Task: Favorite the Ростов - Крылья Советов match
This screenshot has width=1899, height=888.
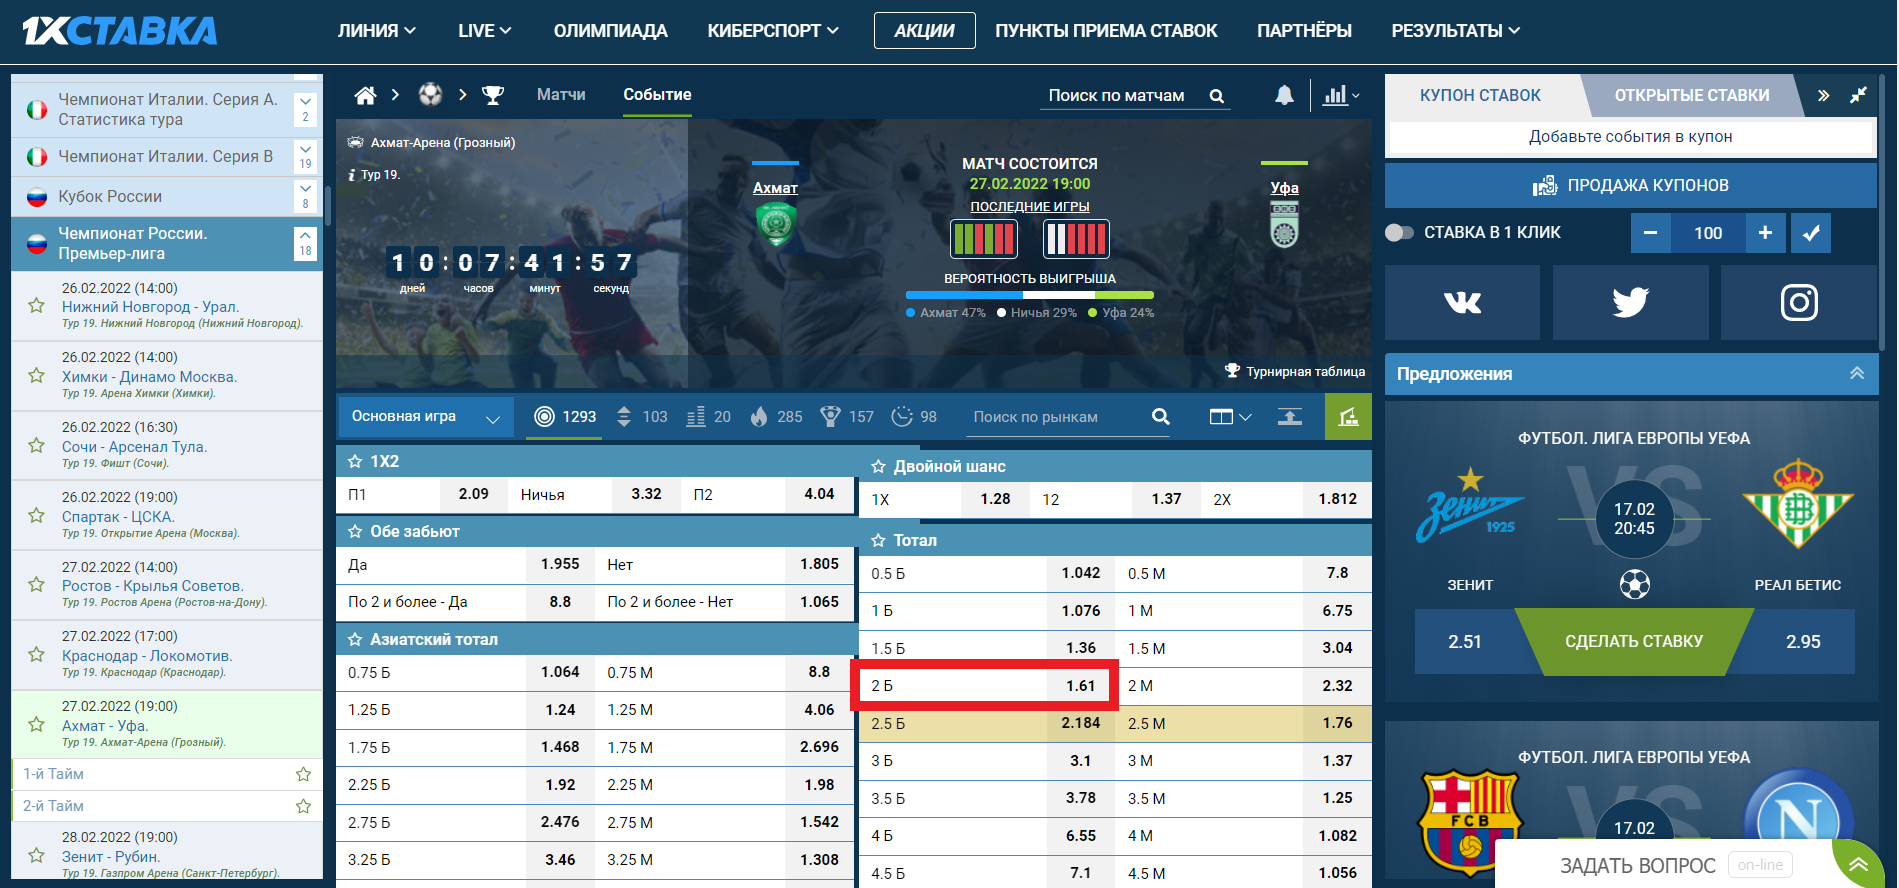Action: [x=37, y=584]
